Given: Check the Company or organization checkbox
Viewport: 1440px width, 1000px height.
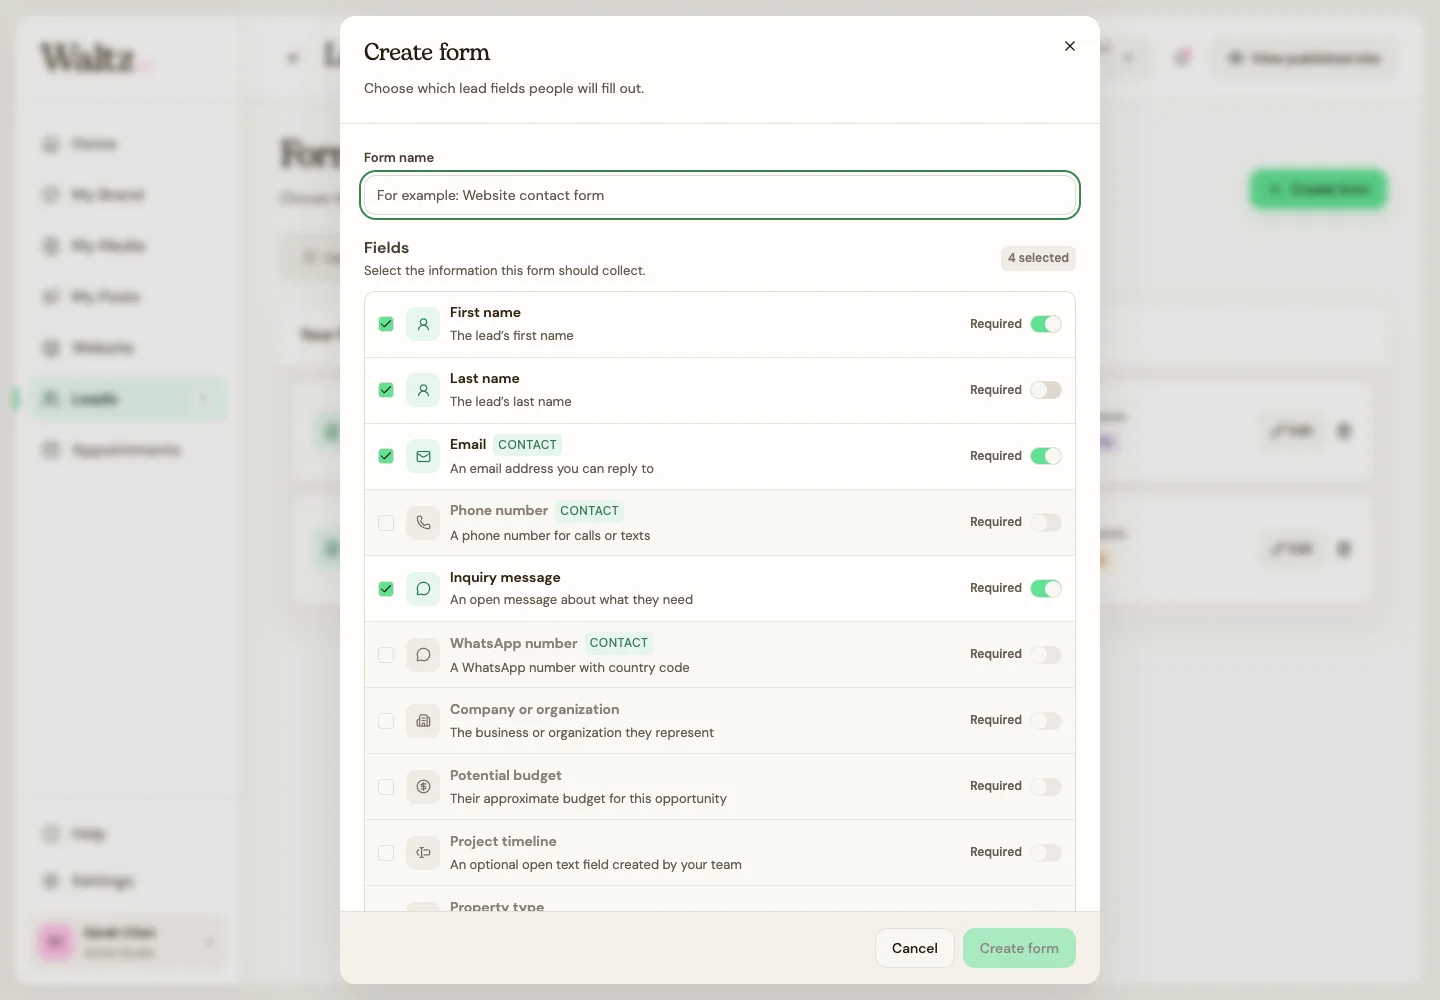Looking at the screenshot, I should pos(386,720).
